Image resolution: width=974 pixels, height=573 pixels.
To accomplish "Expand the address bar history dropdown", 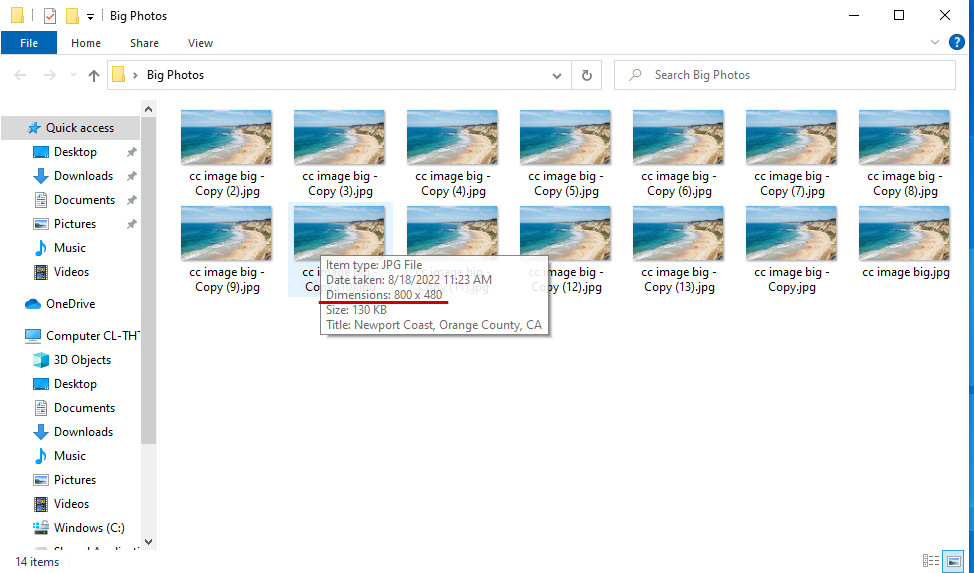I will (x=558, y=75).
